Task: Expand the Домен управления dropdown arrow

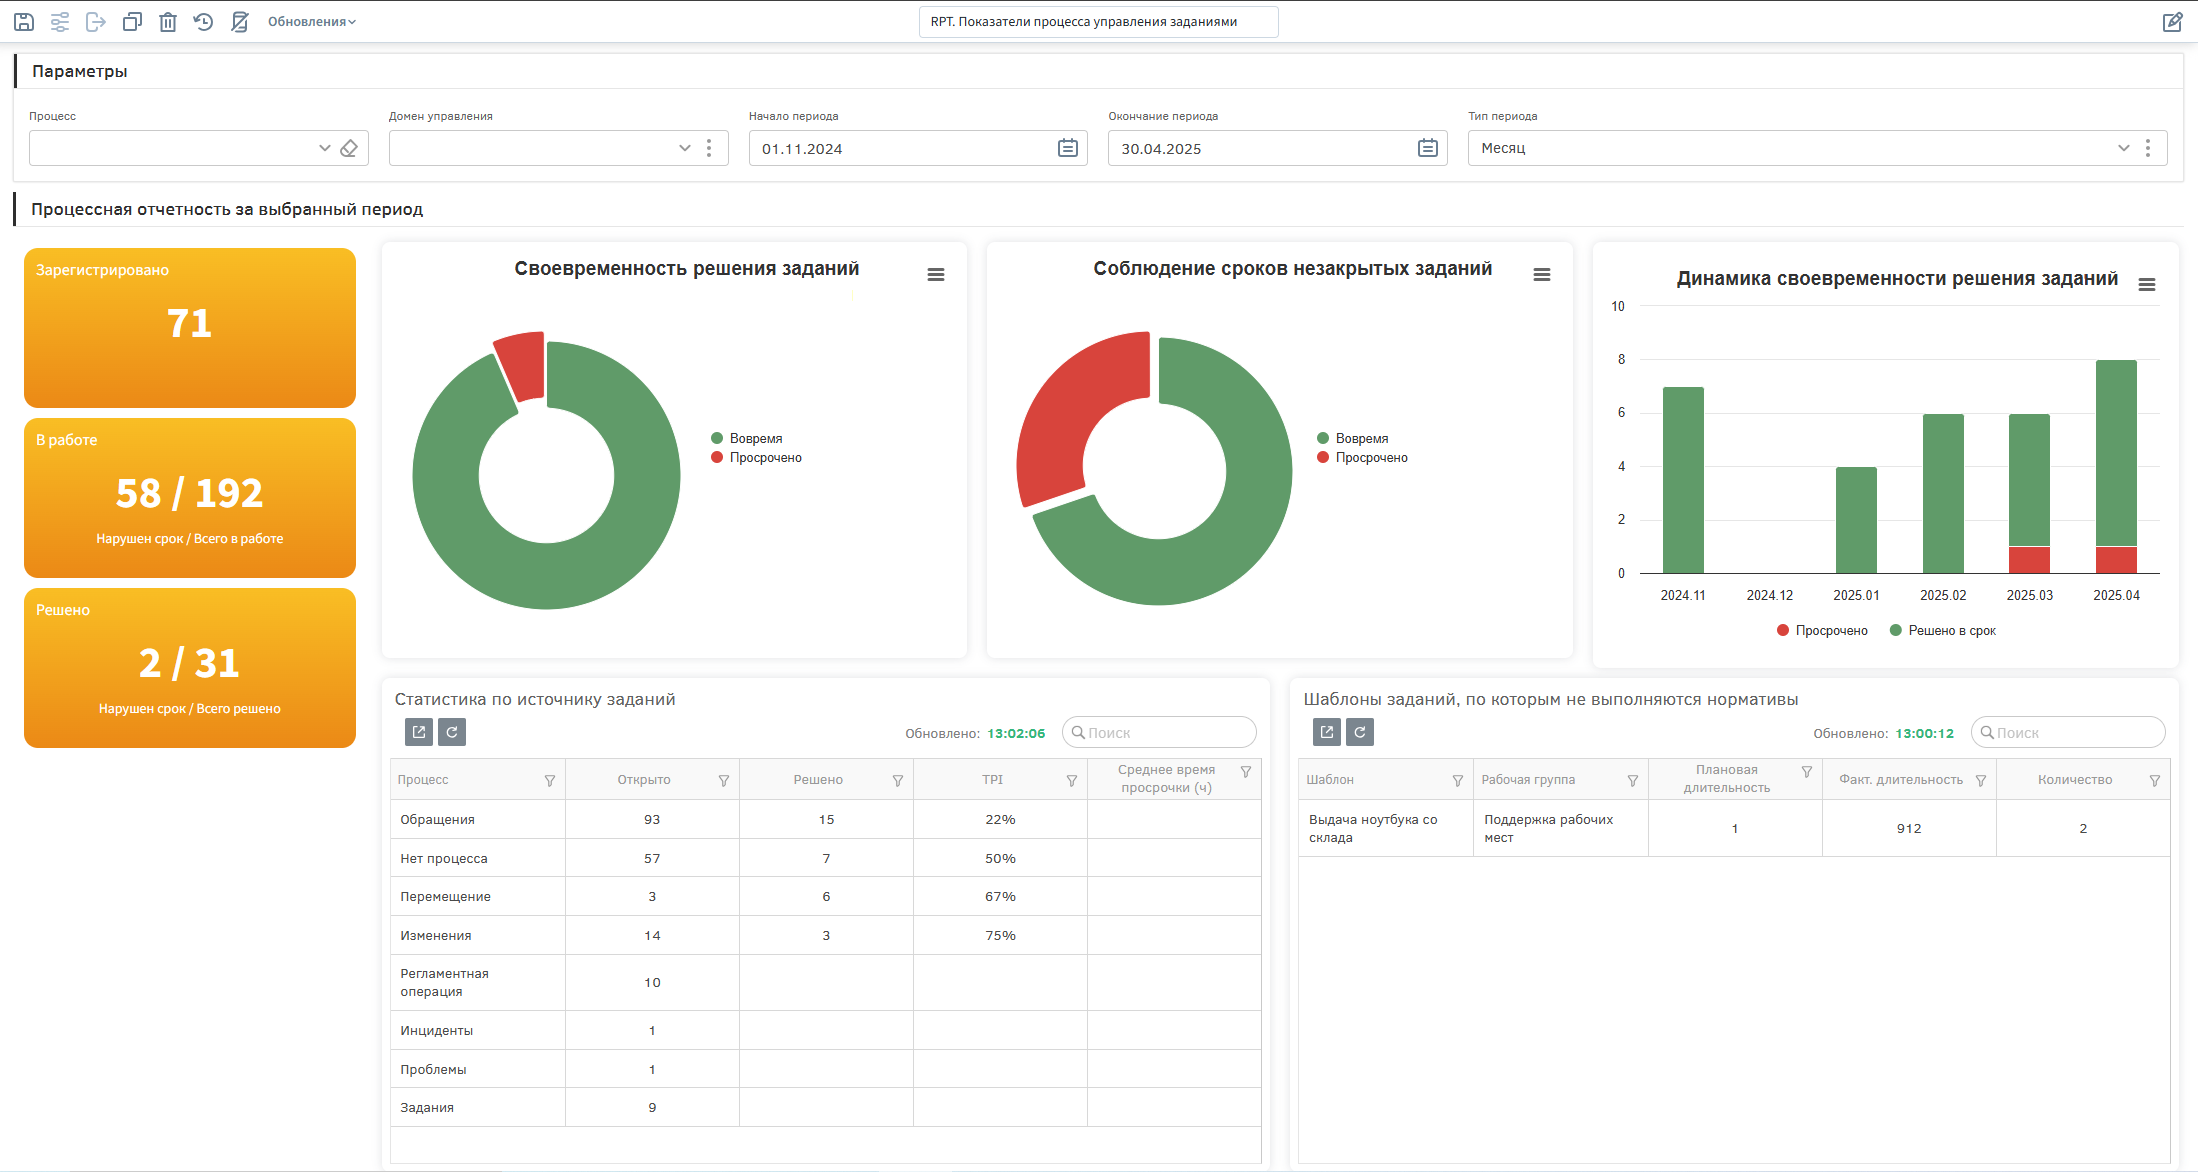Action: click(x=685, y=148)
